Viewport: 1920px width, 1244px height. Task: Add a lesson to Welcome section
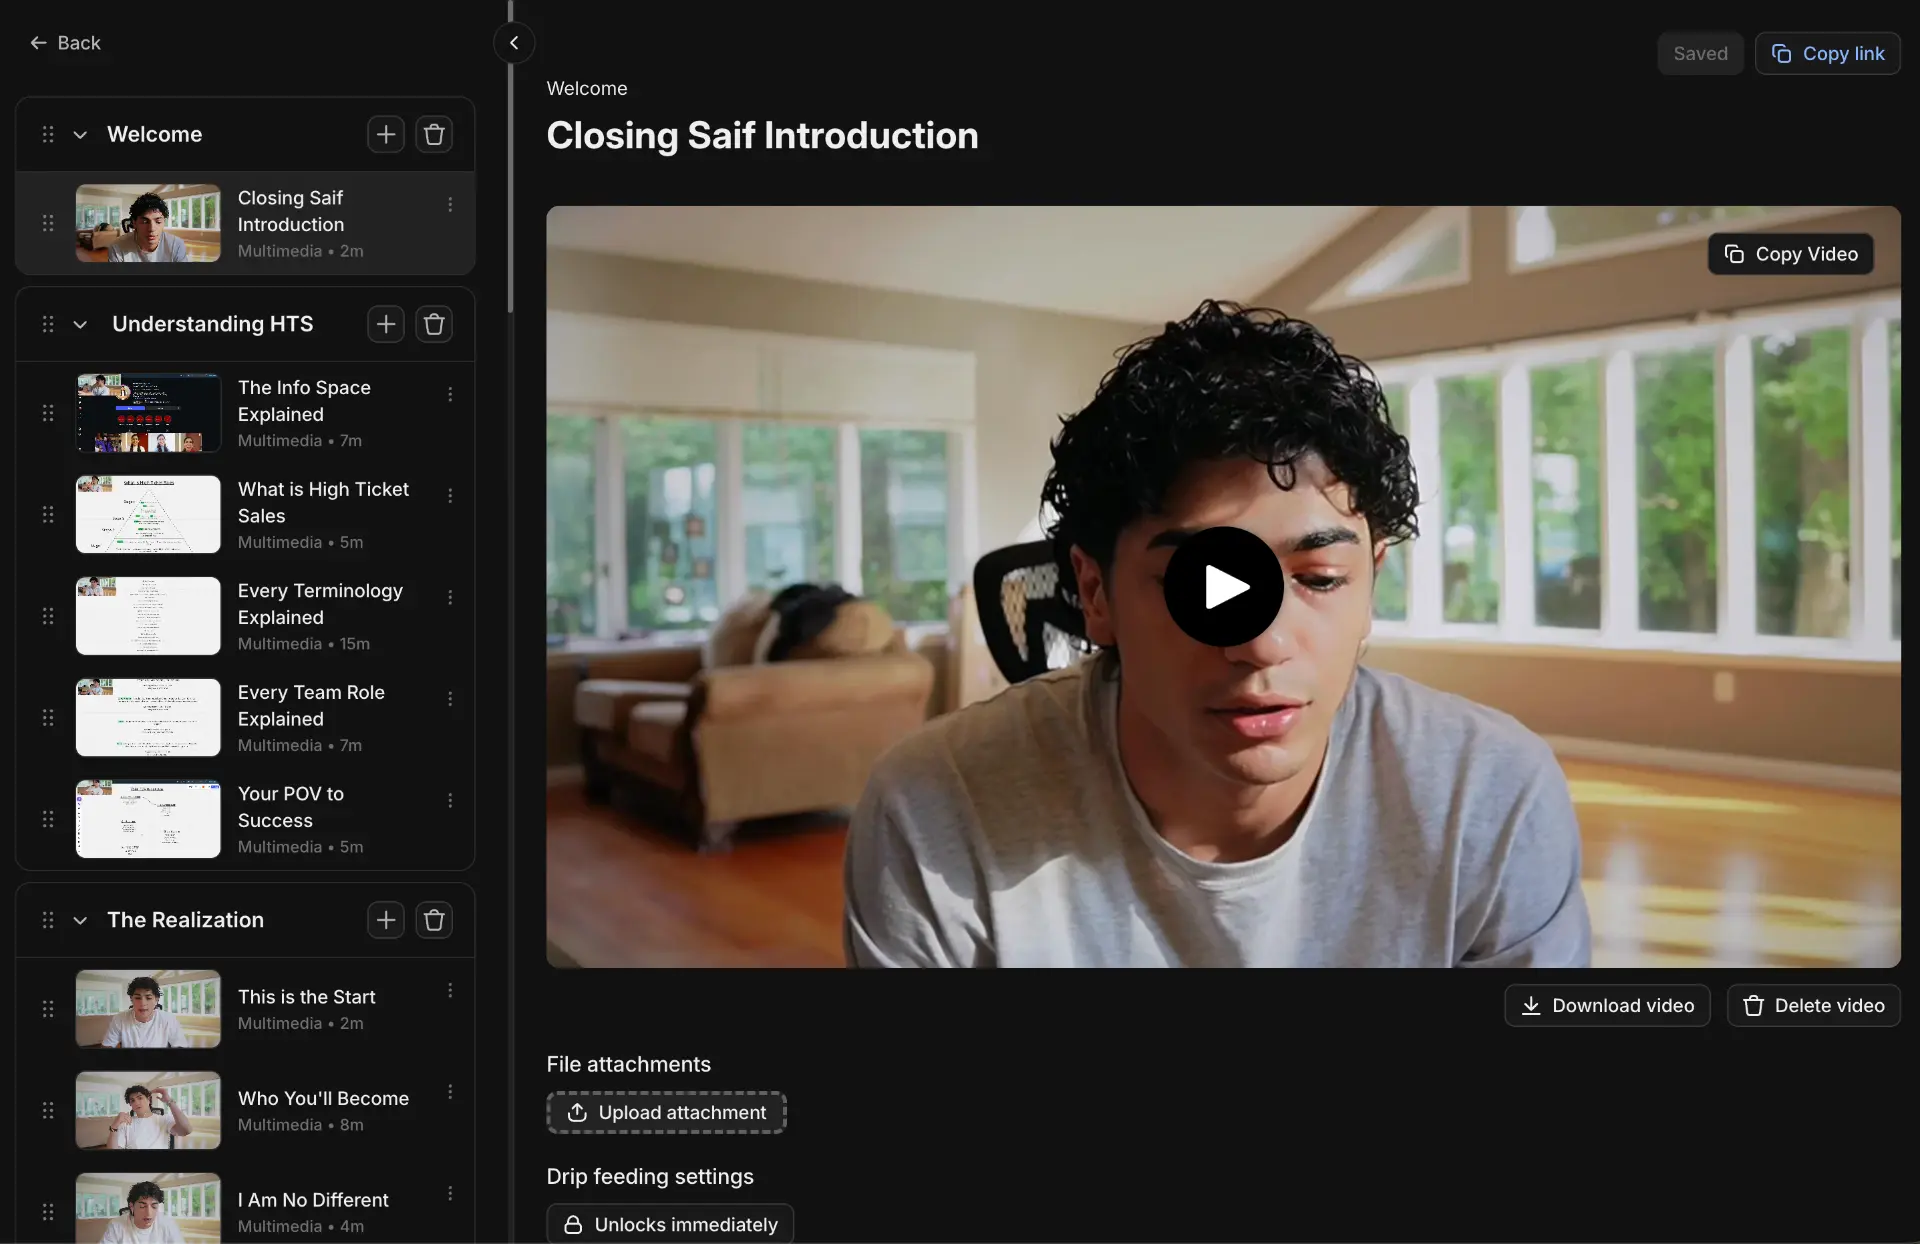[x=385, y=134]
